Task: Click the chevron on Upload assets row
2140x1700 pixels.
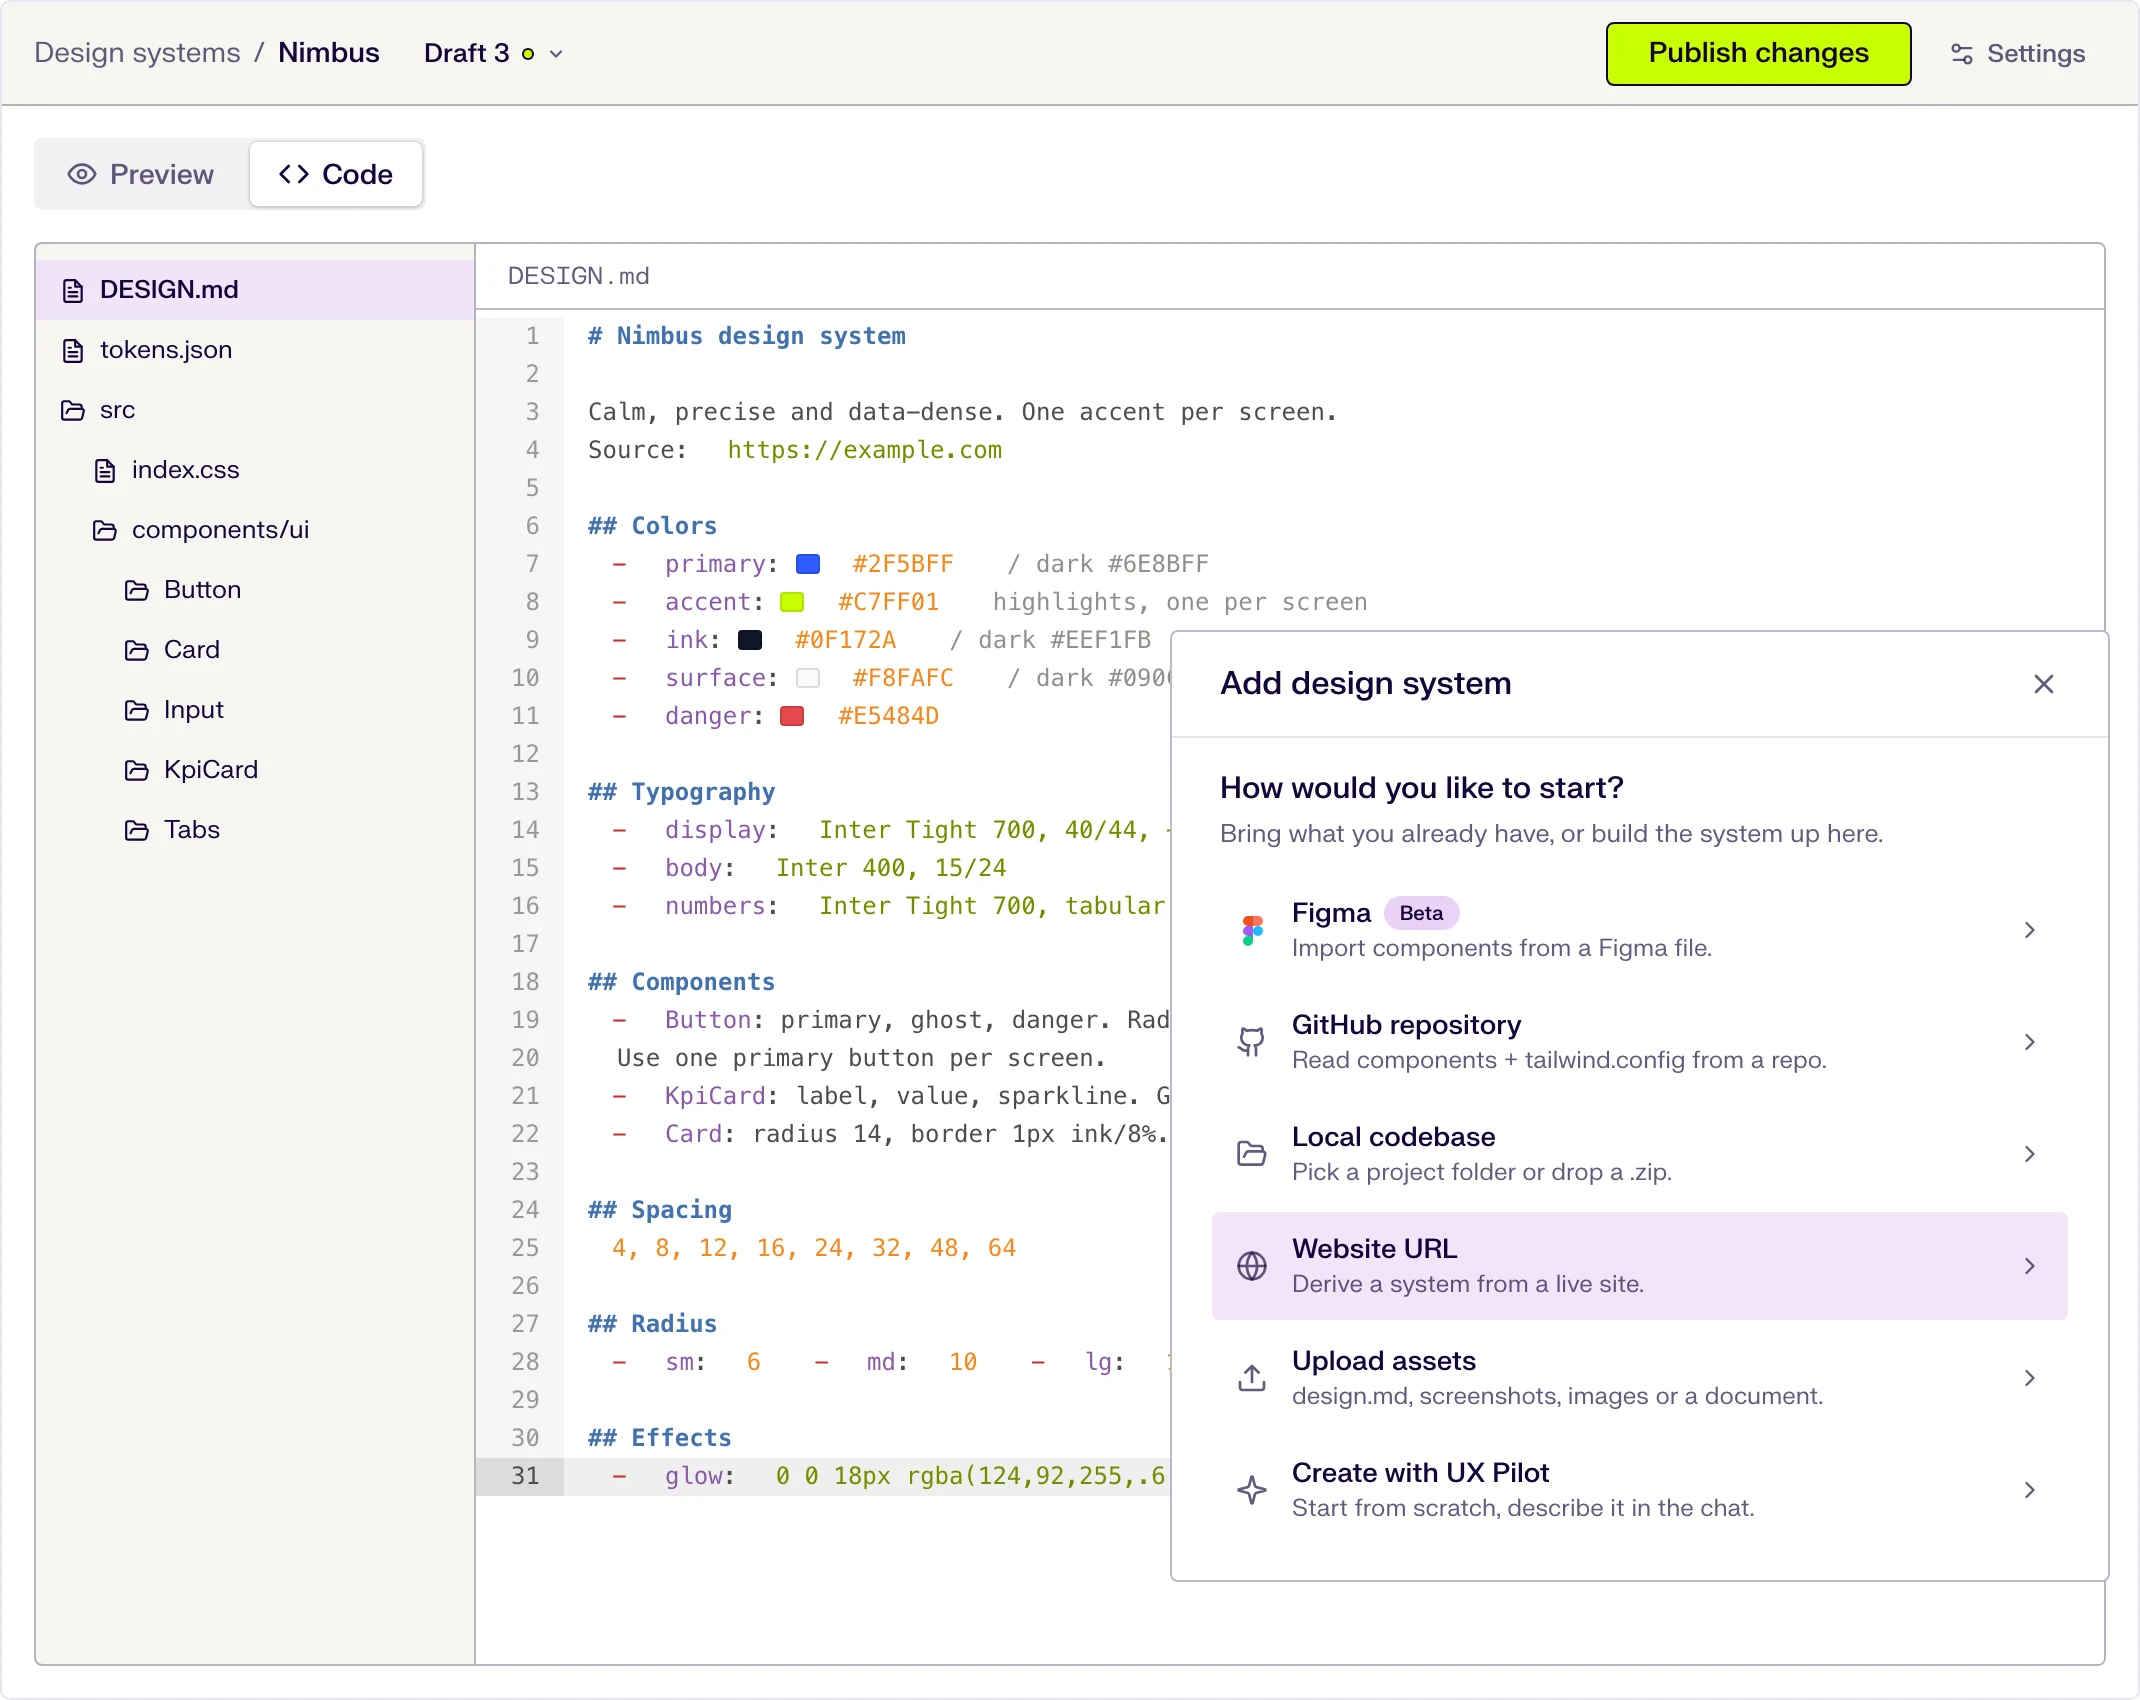Action: [x=2030, y=1378]
